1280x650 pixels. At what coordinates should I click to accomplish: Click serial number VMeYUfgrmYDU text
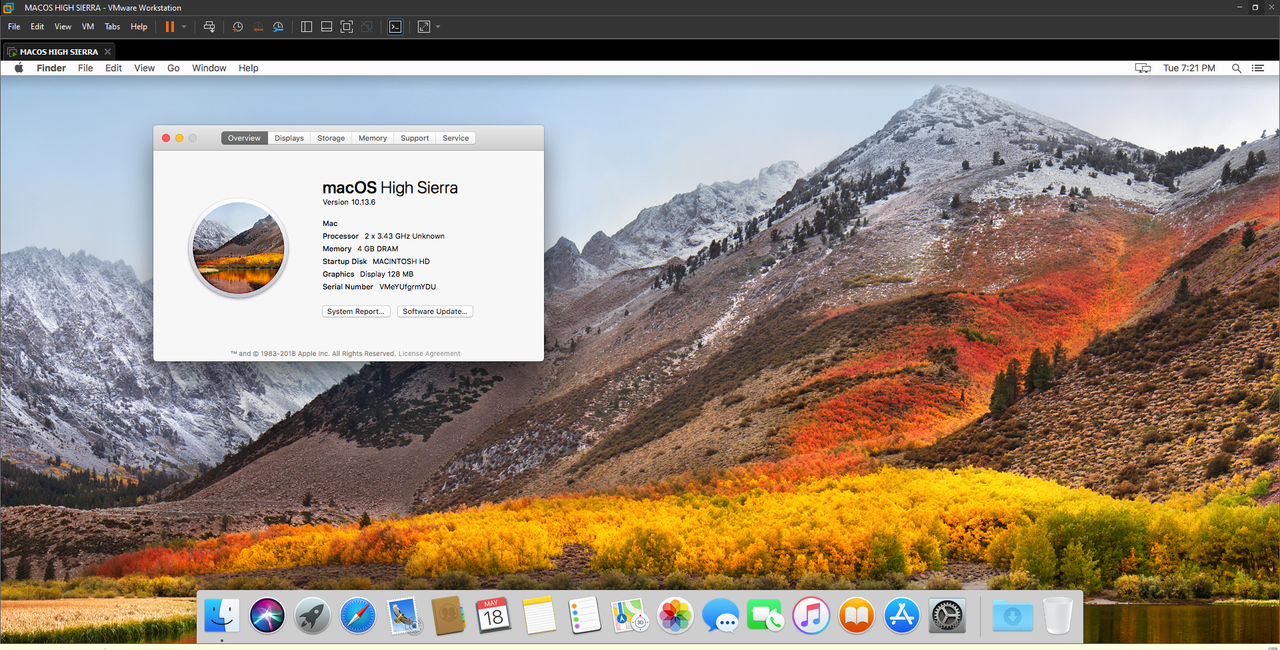(407, 287)
